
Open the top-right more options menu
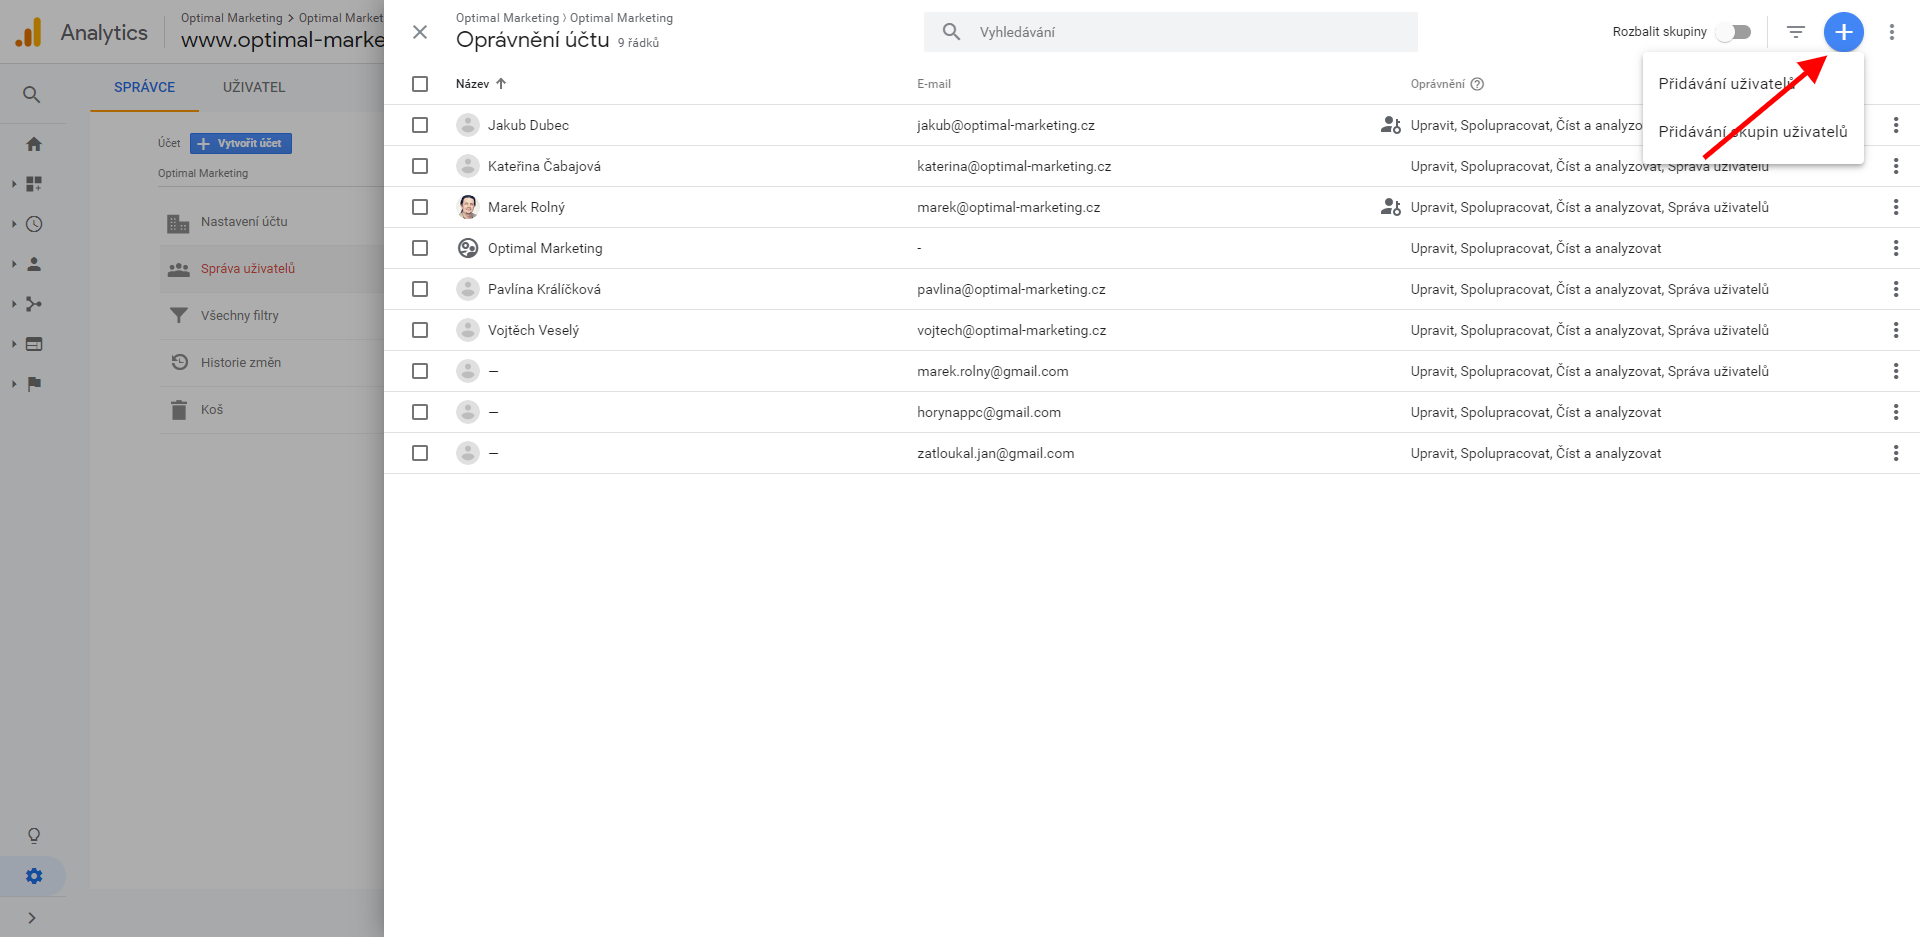1891,32
